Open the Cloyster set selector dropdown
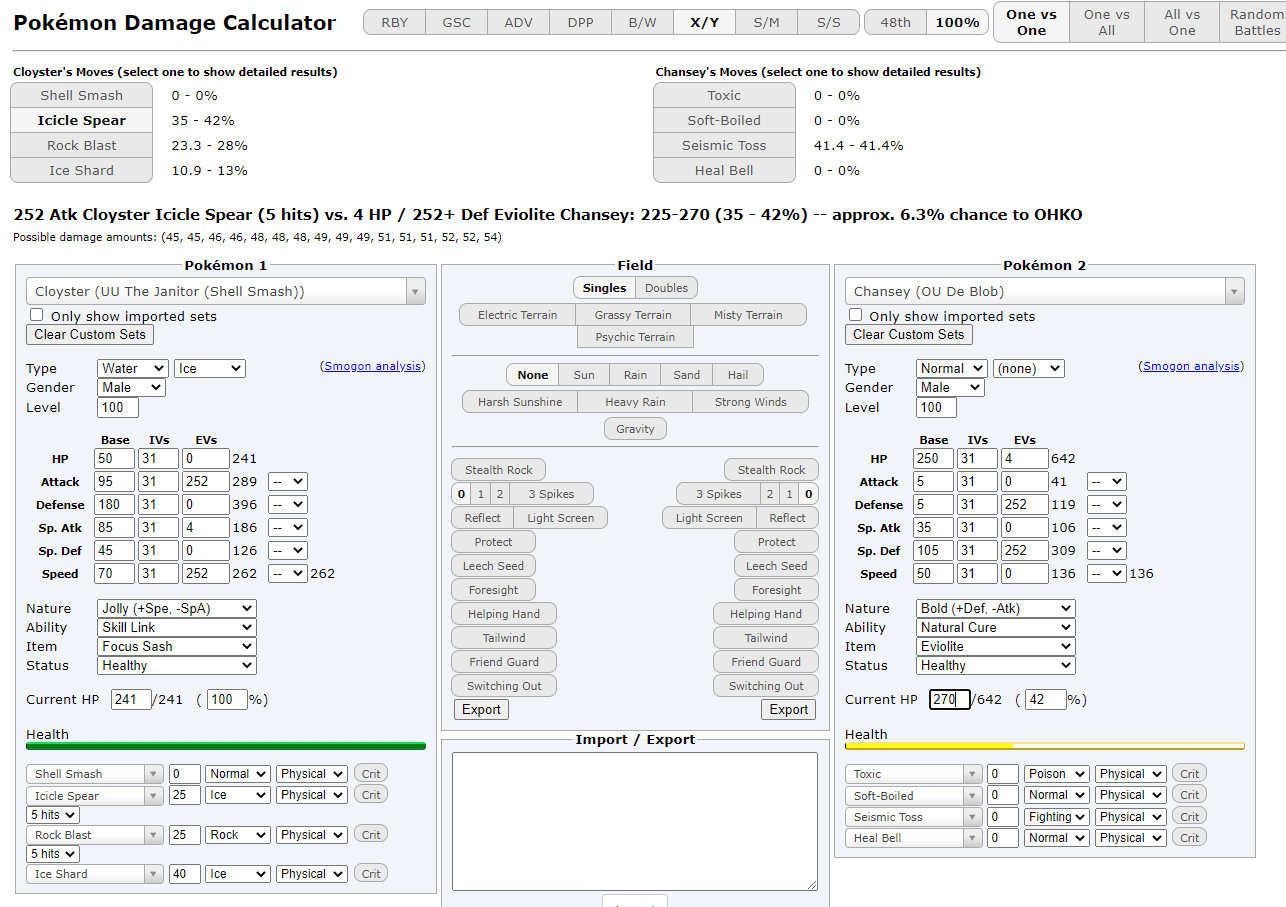The image size is (1286, 907). pyautogui.click(x=226, y=292)
